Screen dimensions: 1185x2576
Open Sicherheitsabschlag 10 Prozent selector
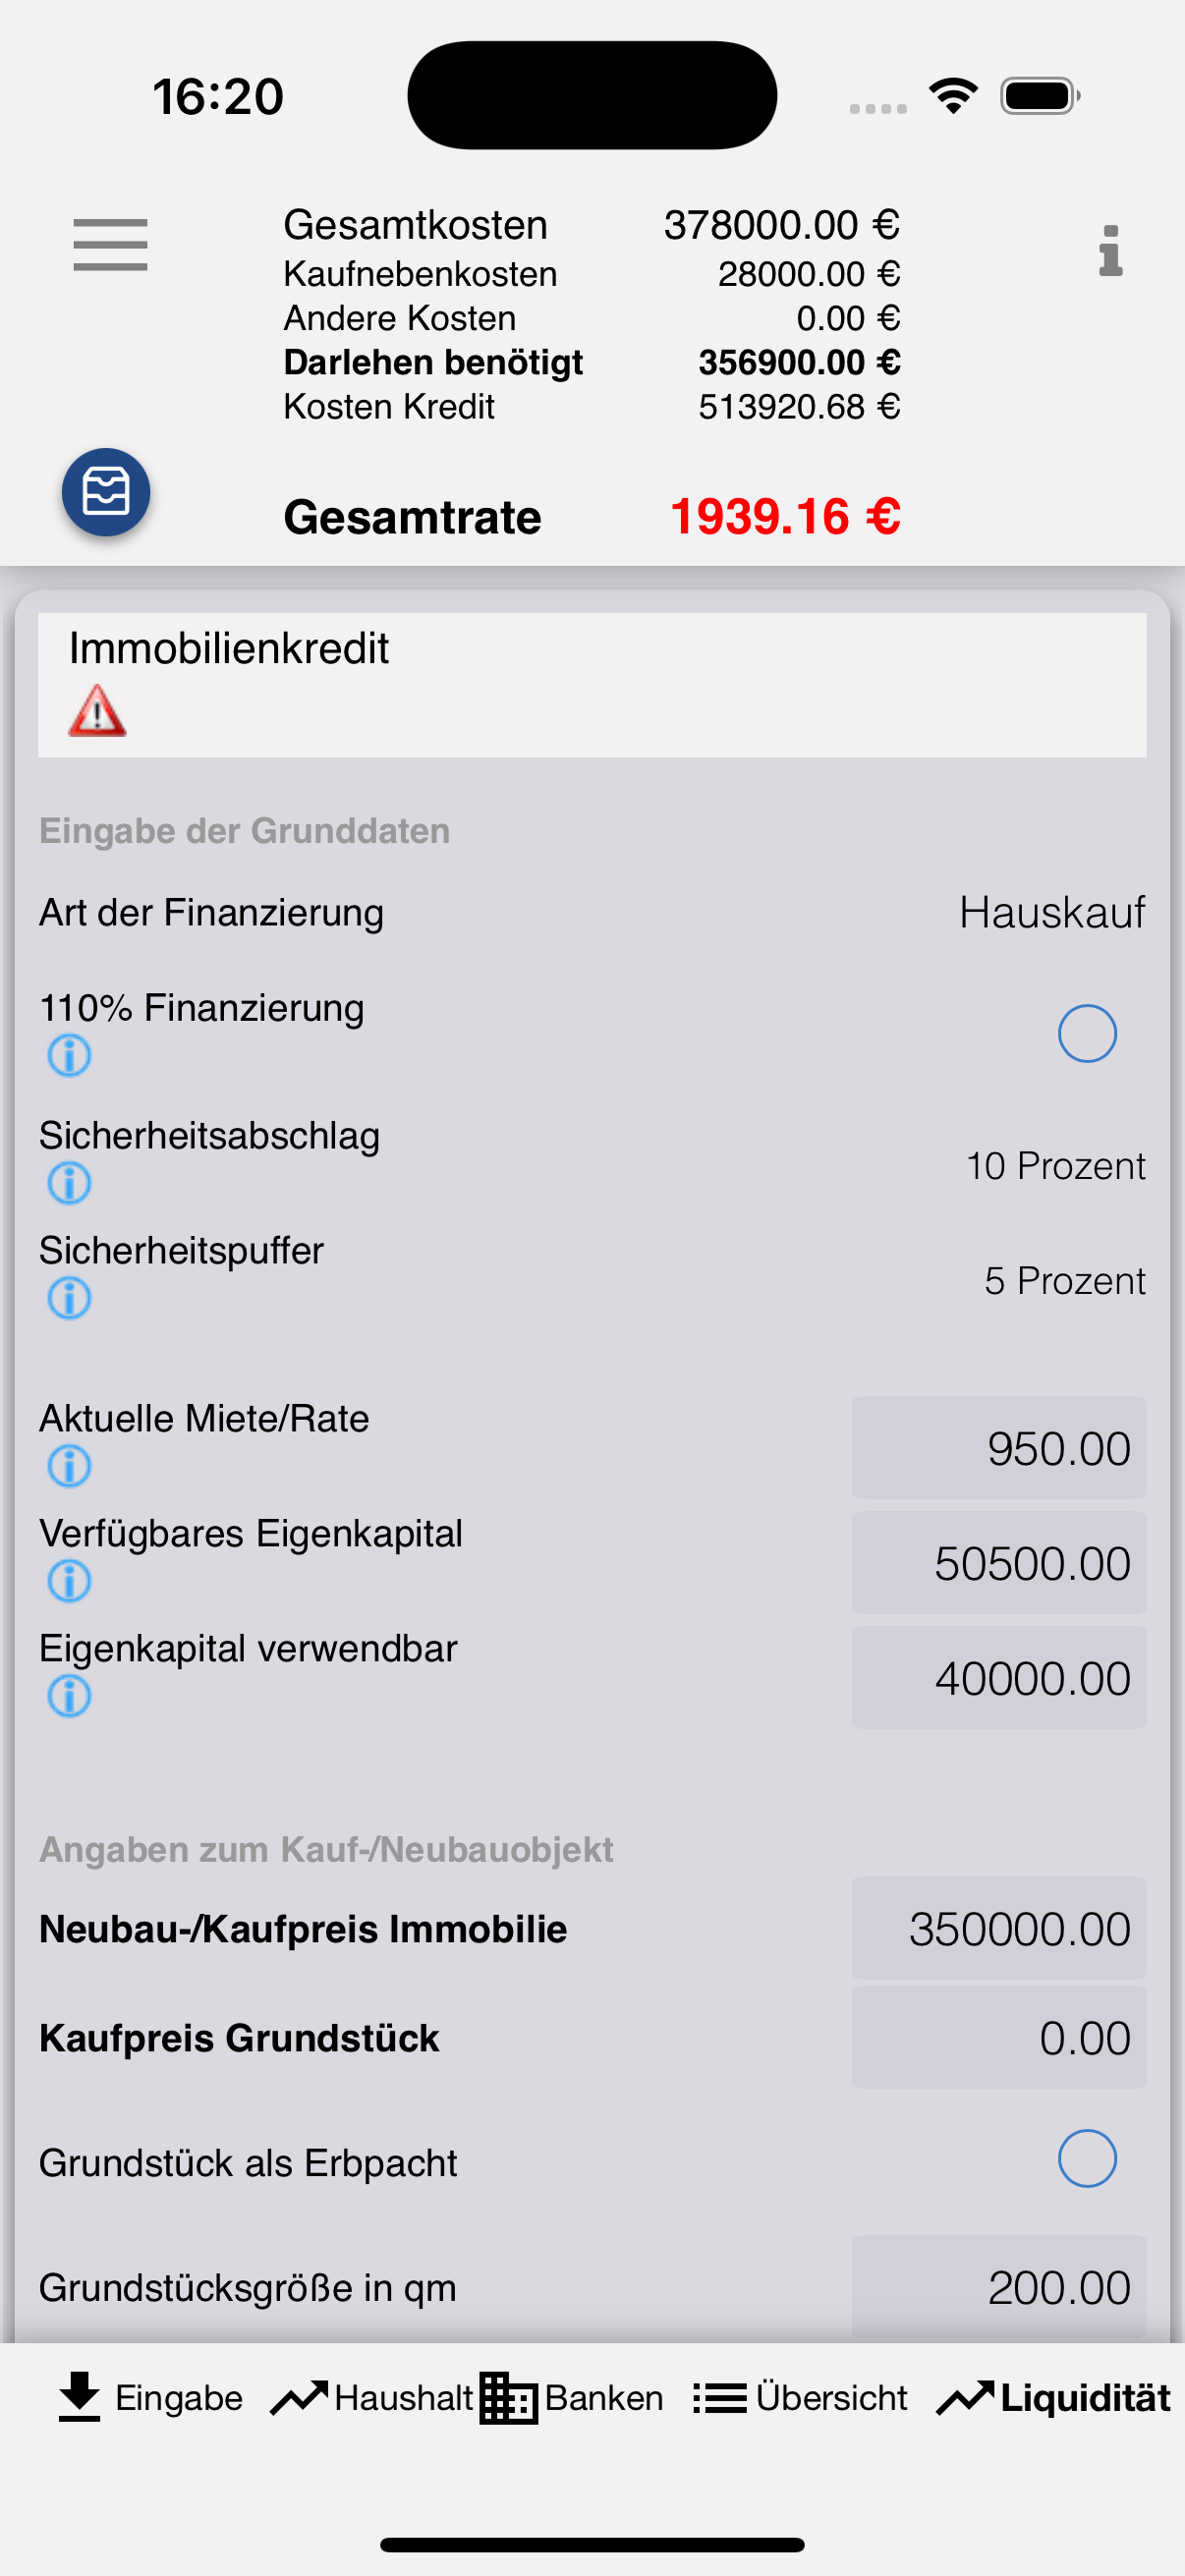[x=1055, y=1166]
